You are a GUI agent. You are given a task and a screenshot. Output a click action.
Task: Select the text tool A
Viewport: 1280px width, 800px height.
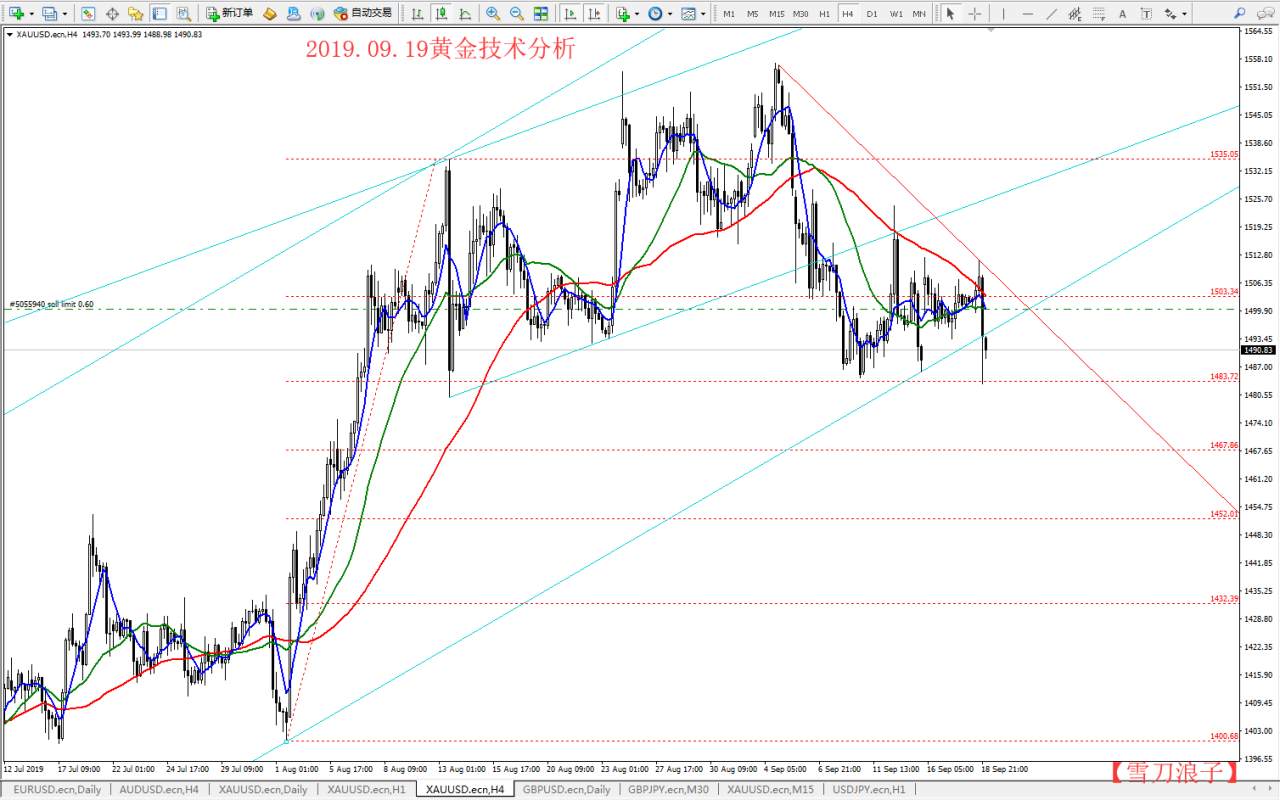(x=1122, y=14)
